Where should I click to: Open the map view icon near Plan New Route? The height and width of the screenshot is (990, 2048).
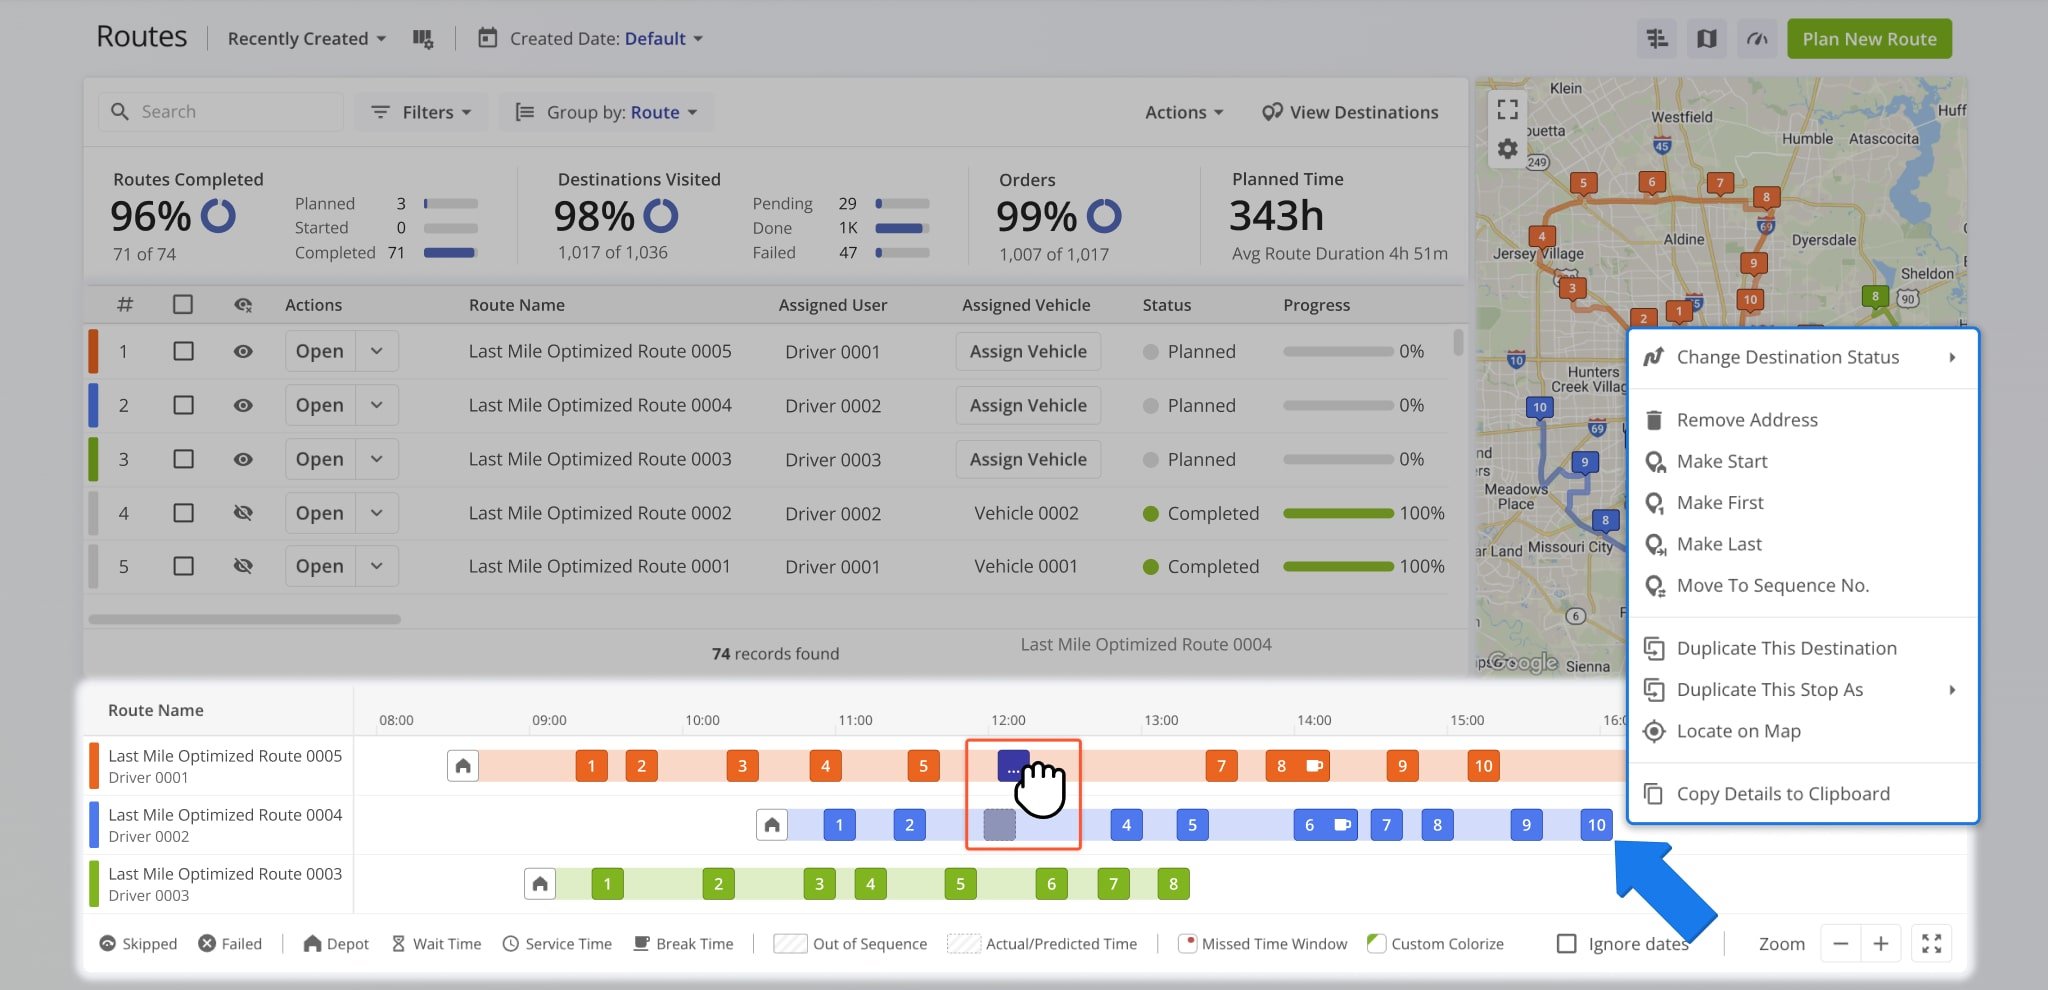(x=1707, y=38)
